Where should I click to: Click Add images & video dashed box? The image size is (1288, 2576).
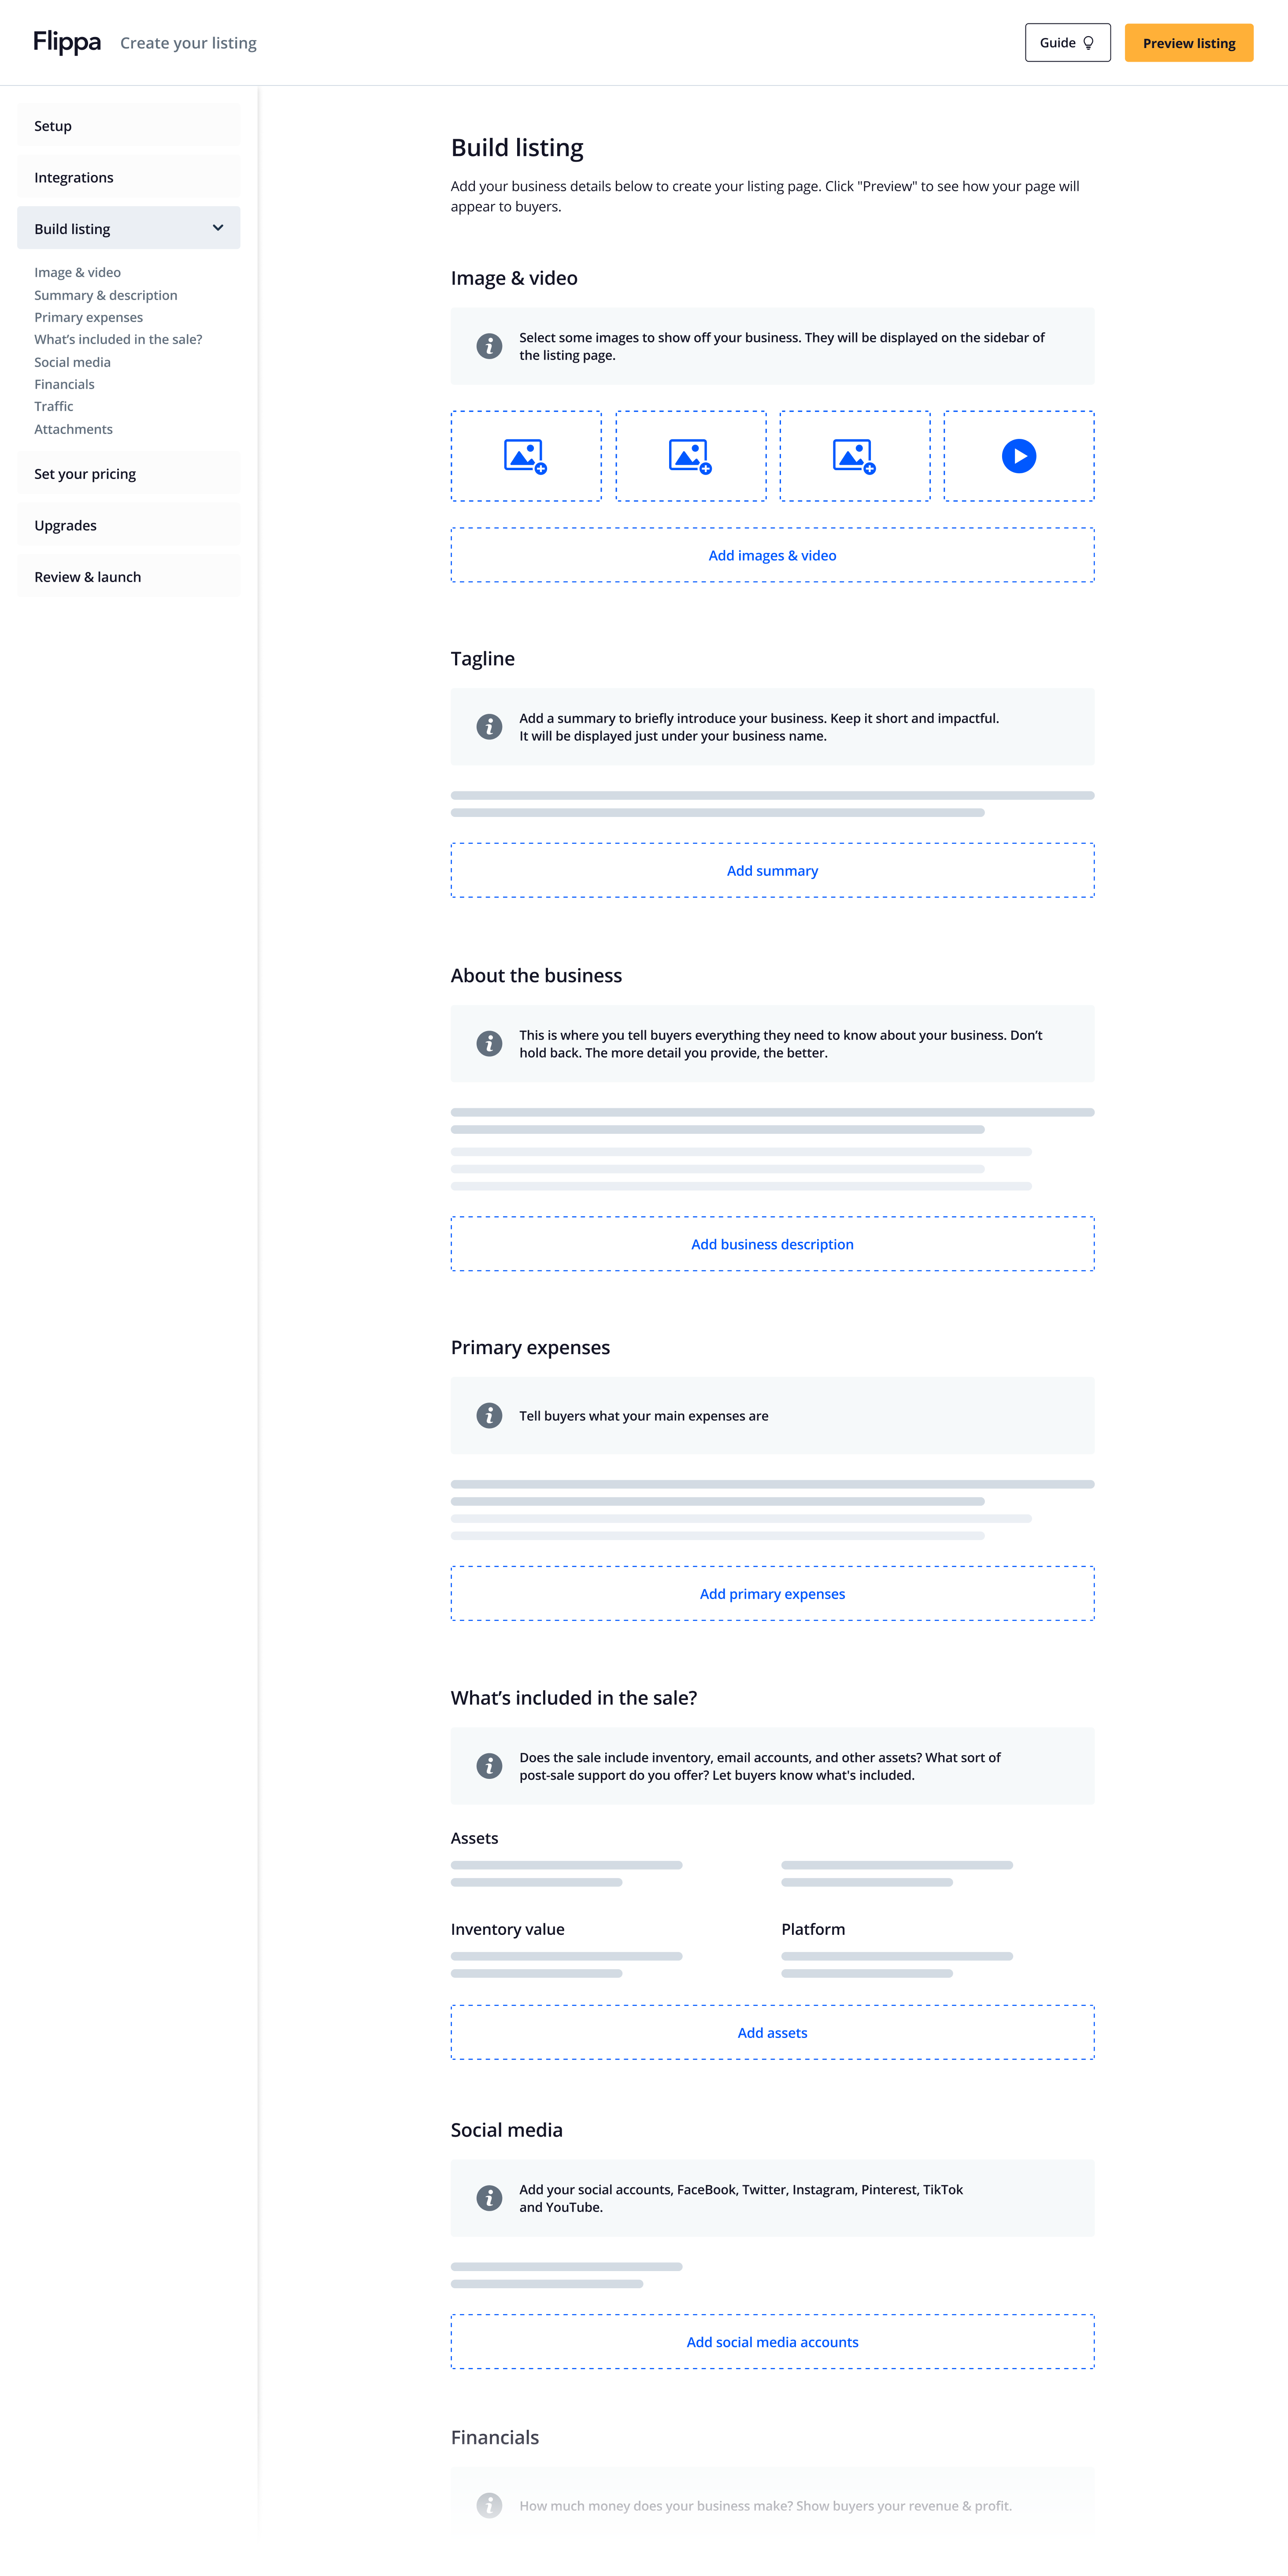[x=772, y=555]
